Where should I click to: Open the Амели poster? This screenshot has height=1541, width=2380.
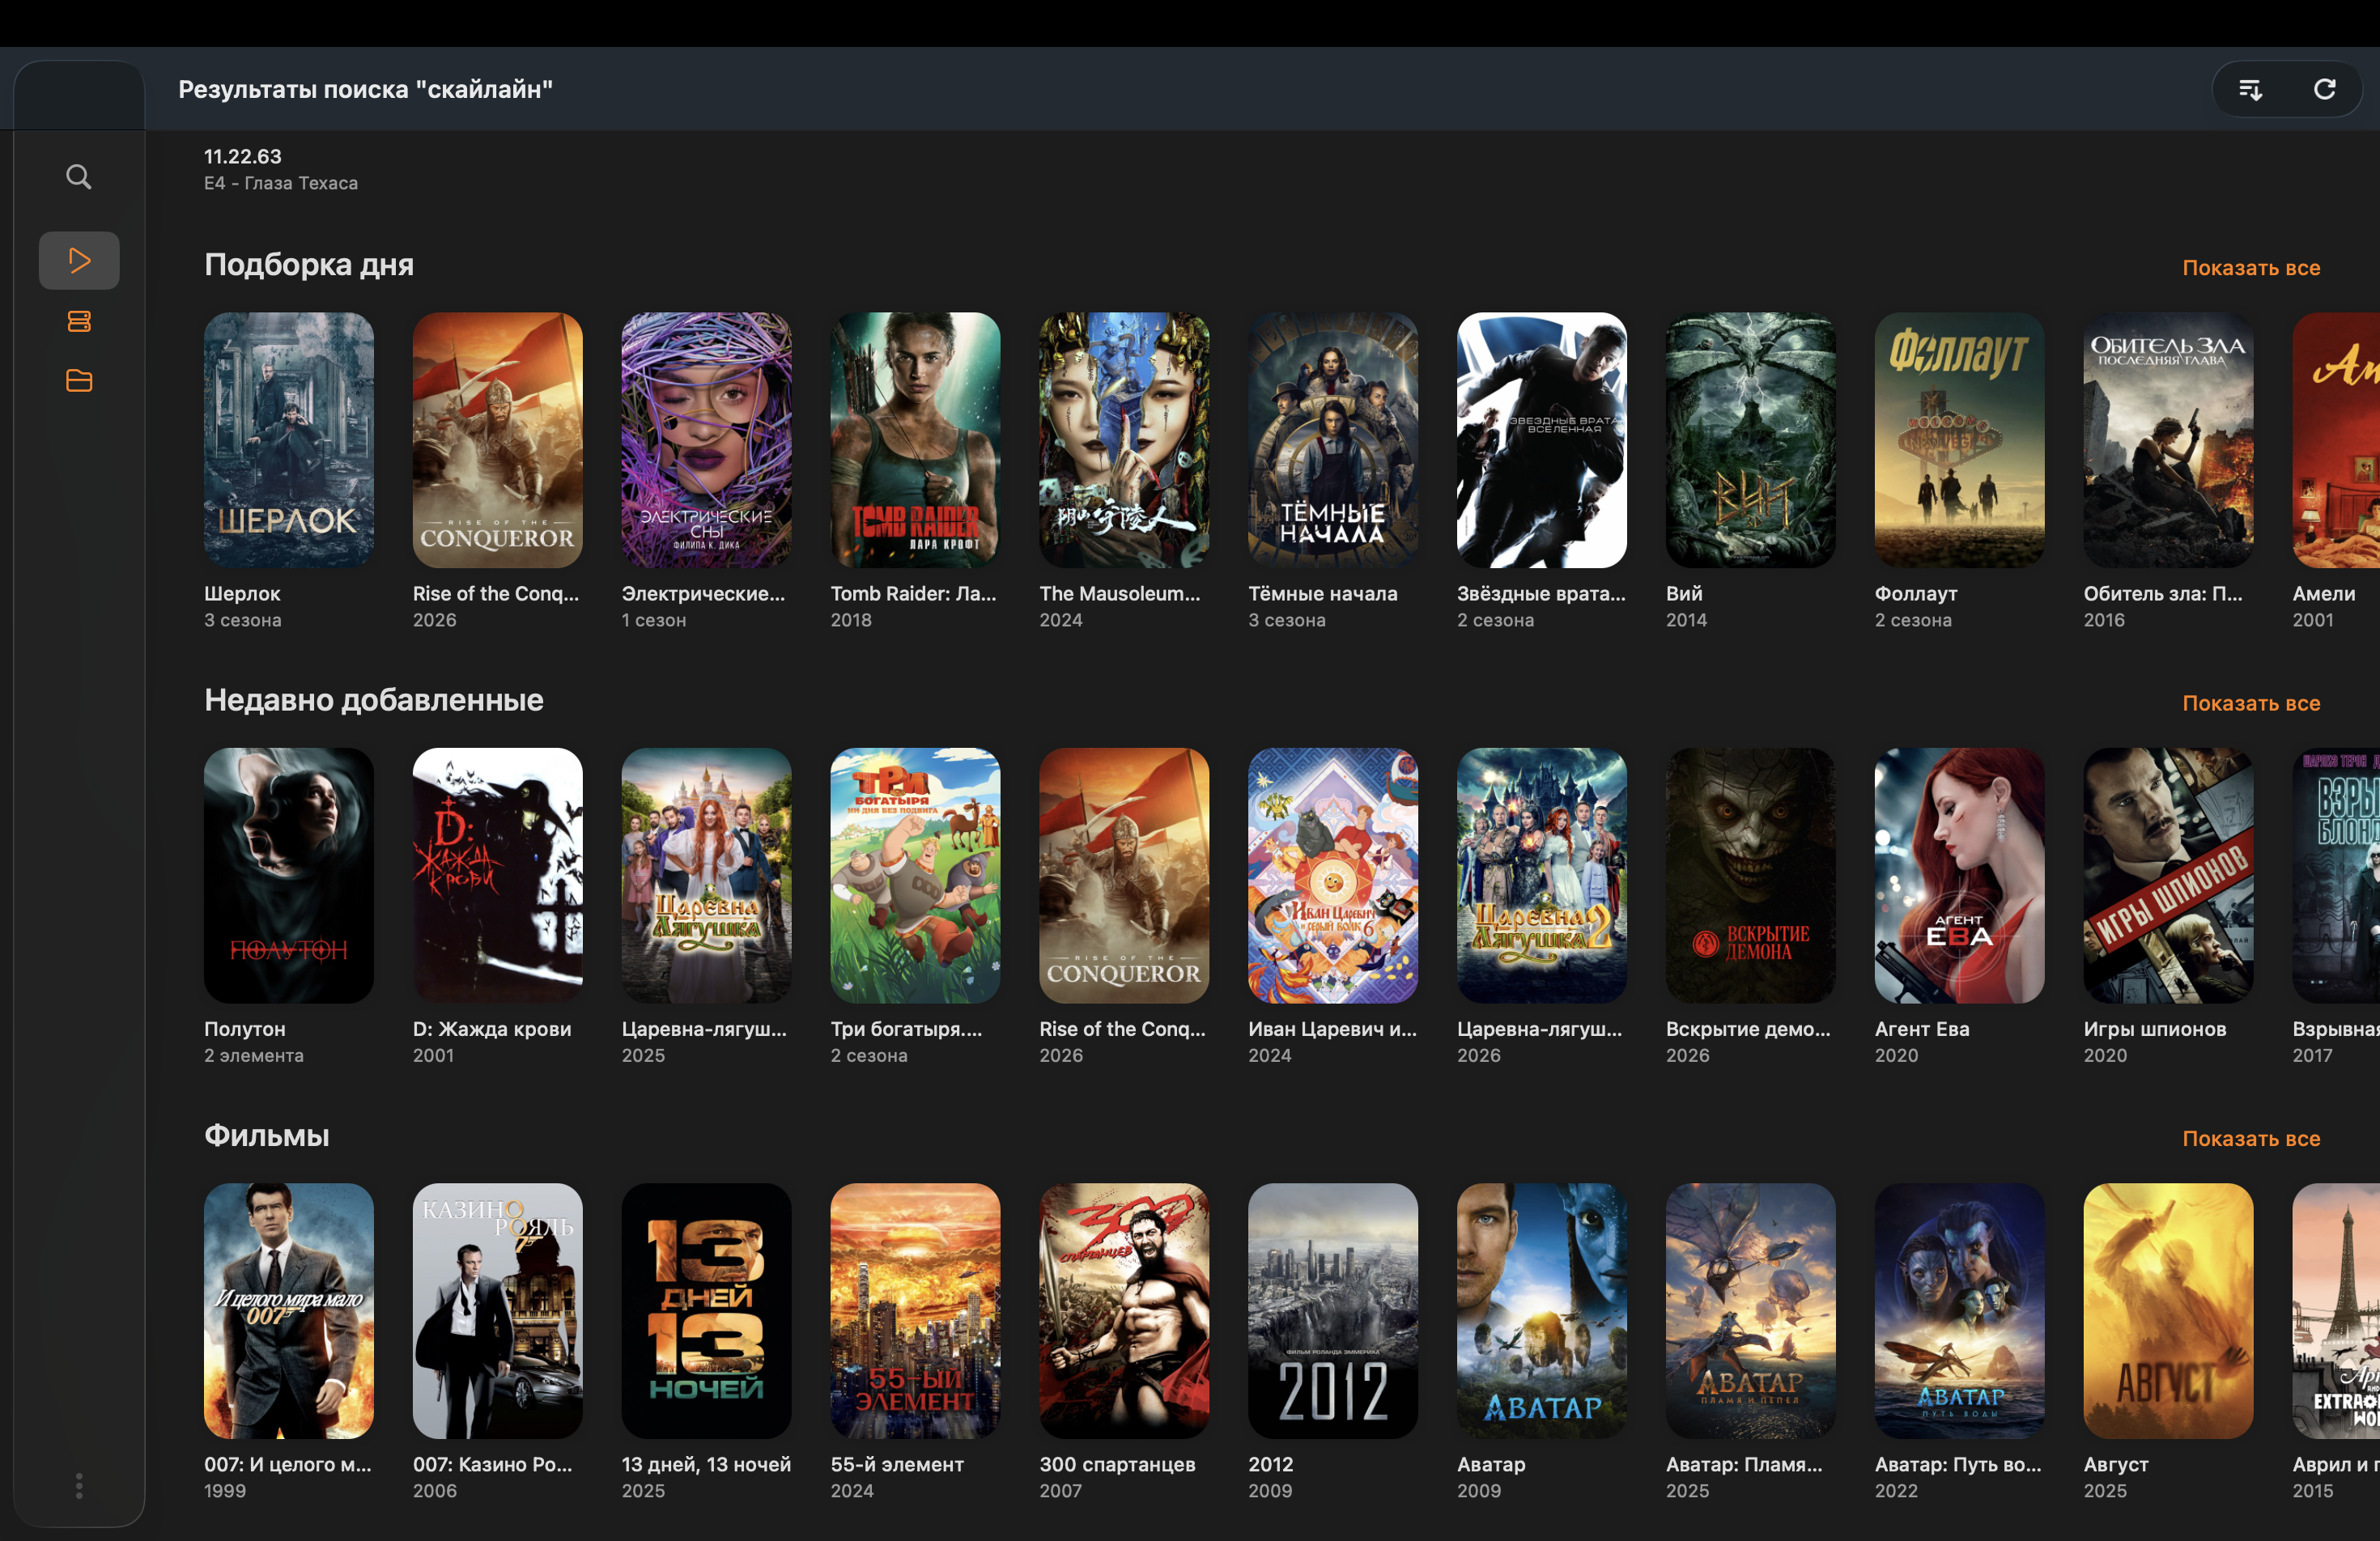[2336, 440]
